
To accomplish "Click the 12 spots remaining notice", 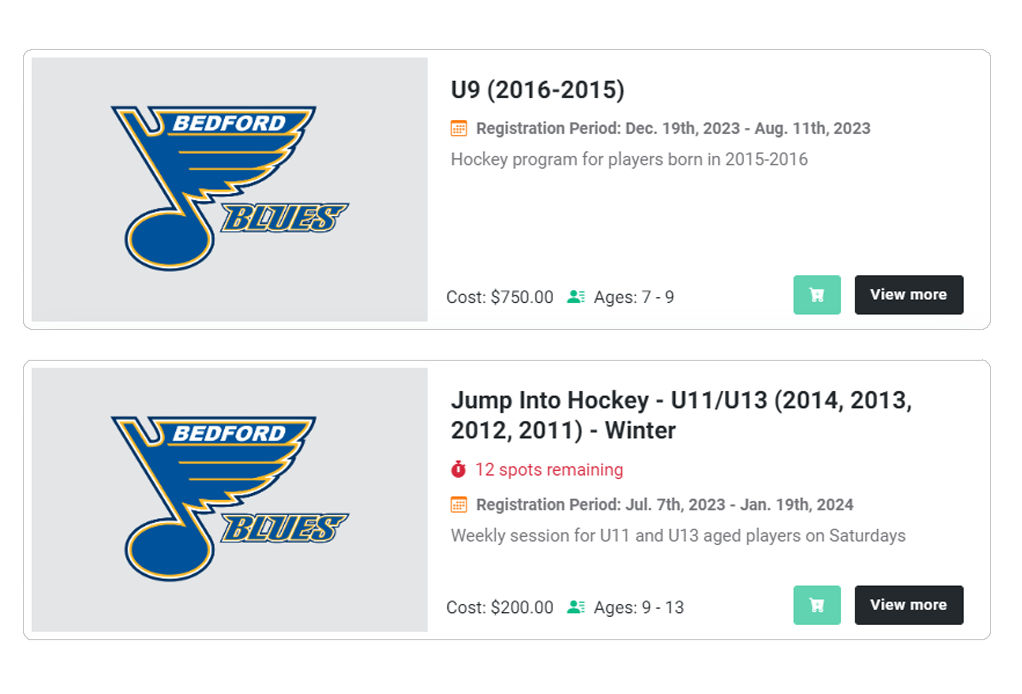I will [548, 469].
